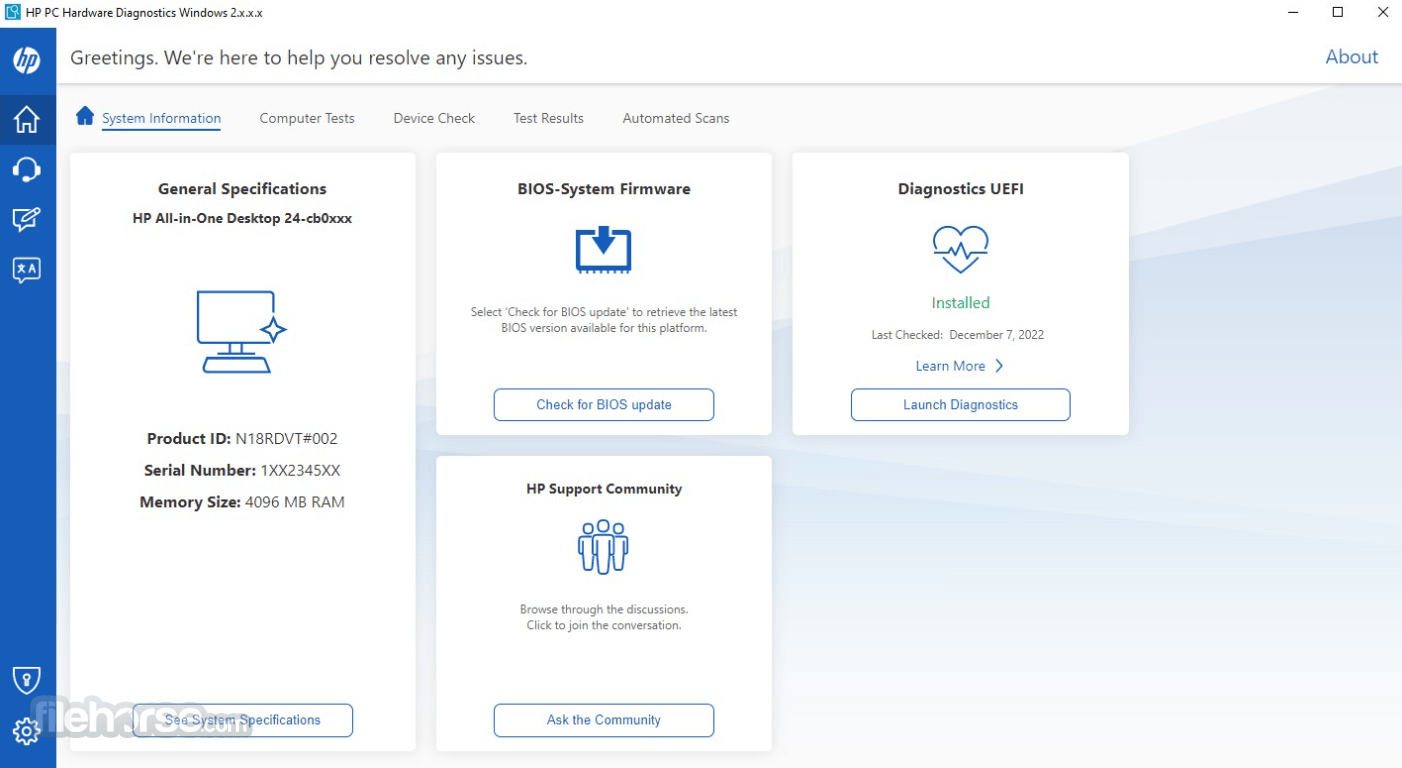Click the HP logo in the sidebar

click(x=27, y=60)
